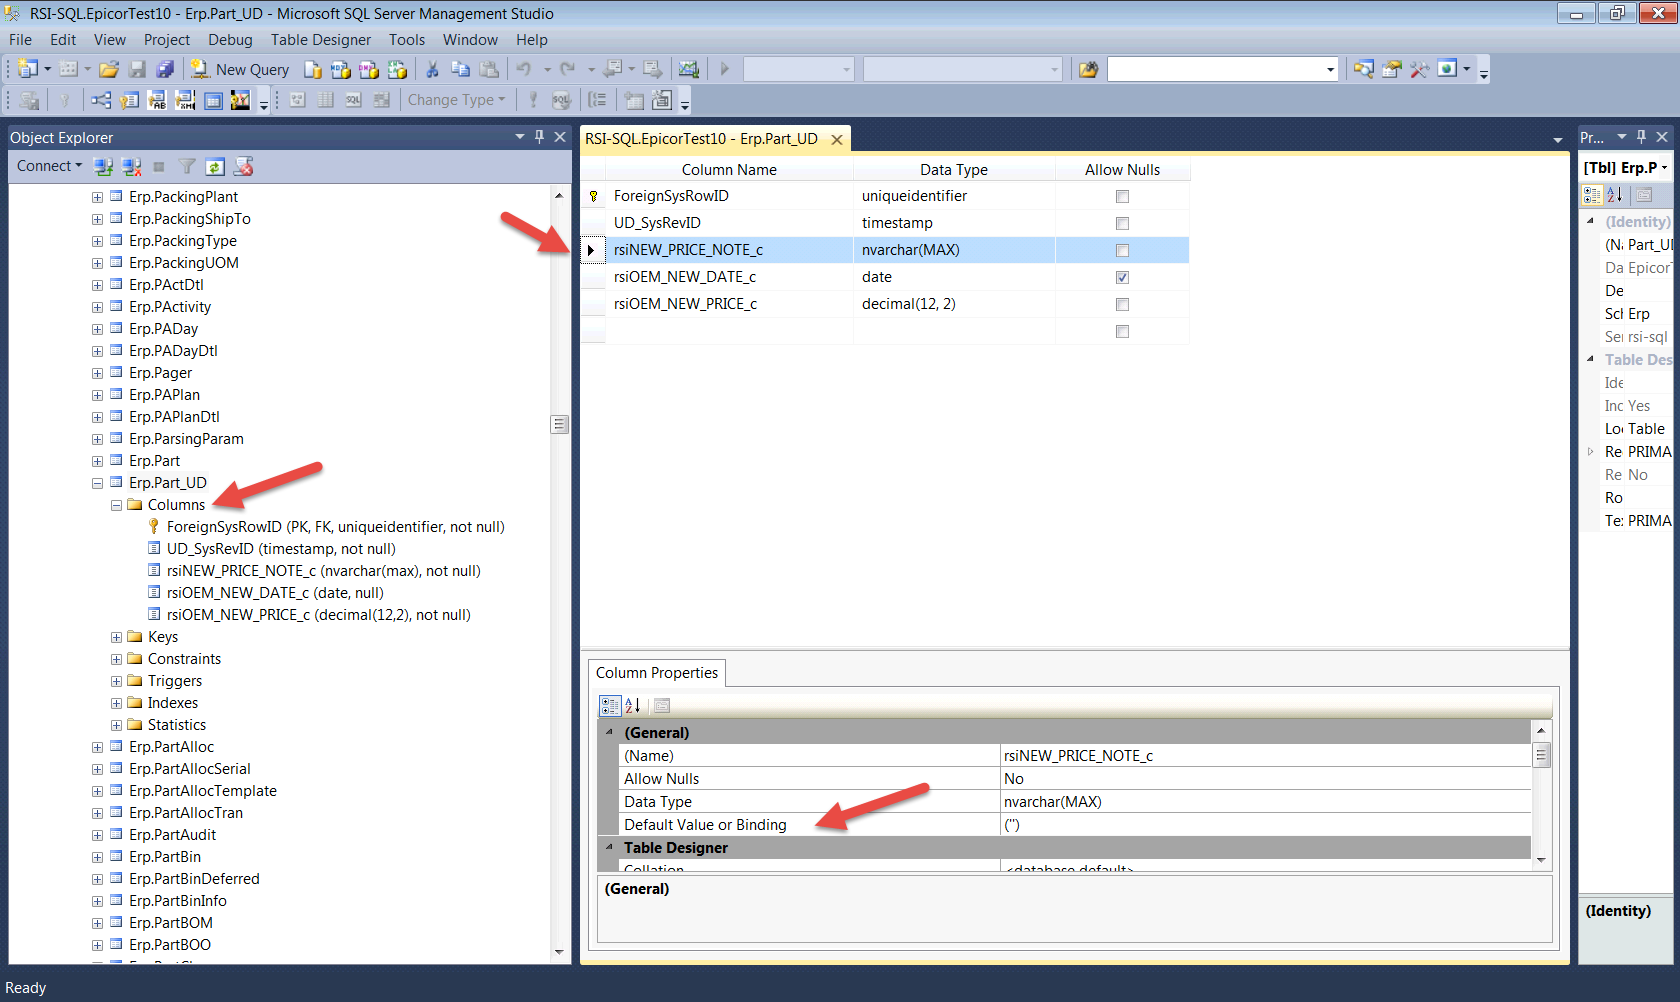Click the Analysis Services MDX Query icon
Screen dimensions: 1680x1002
(341, 69)
